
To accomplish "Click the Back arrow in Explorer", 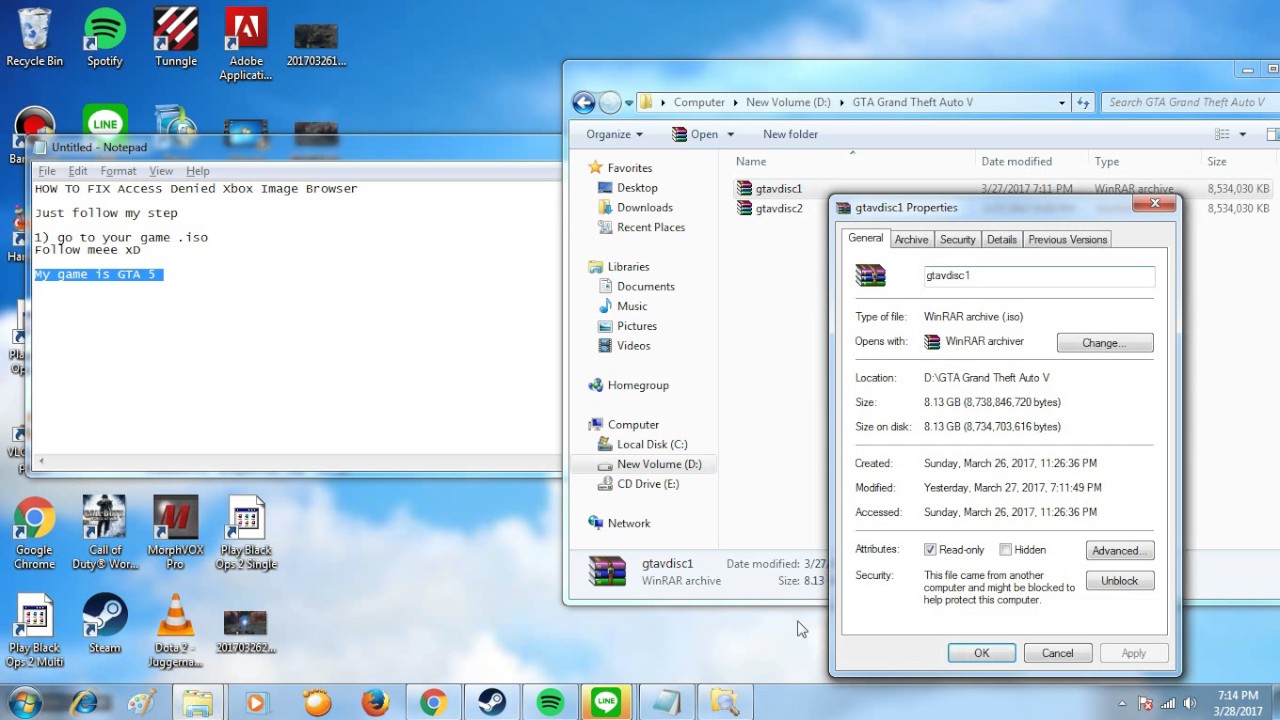I will point(583,102).
